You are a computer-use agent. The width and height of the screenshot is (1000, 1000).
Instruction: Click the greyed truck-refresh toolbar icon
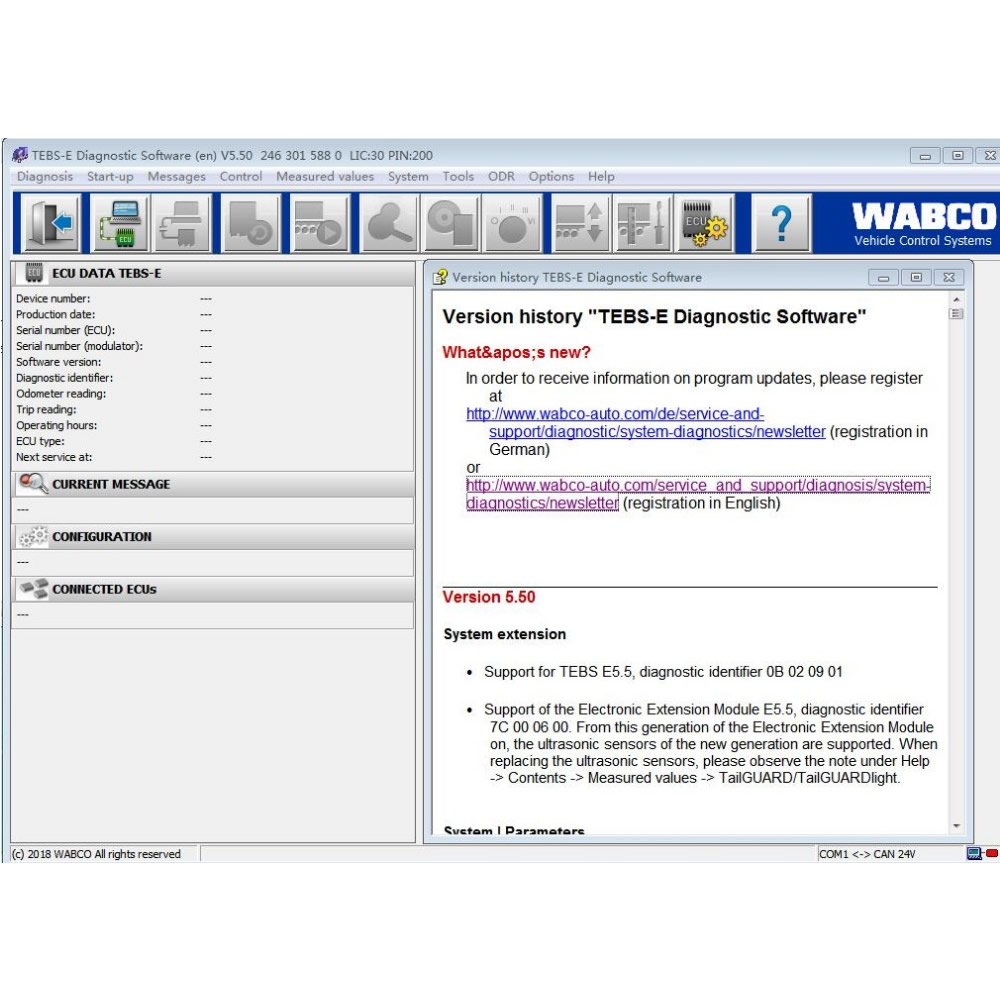click(251, 223)
